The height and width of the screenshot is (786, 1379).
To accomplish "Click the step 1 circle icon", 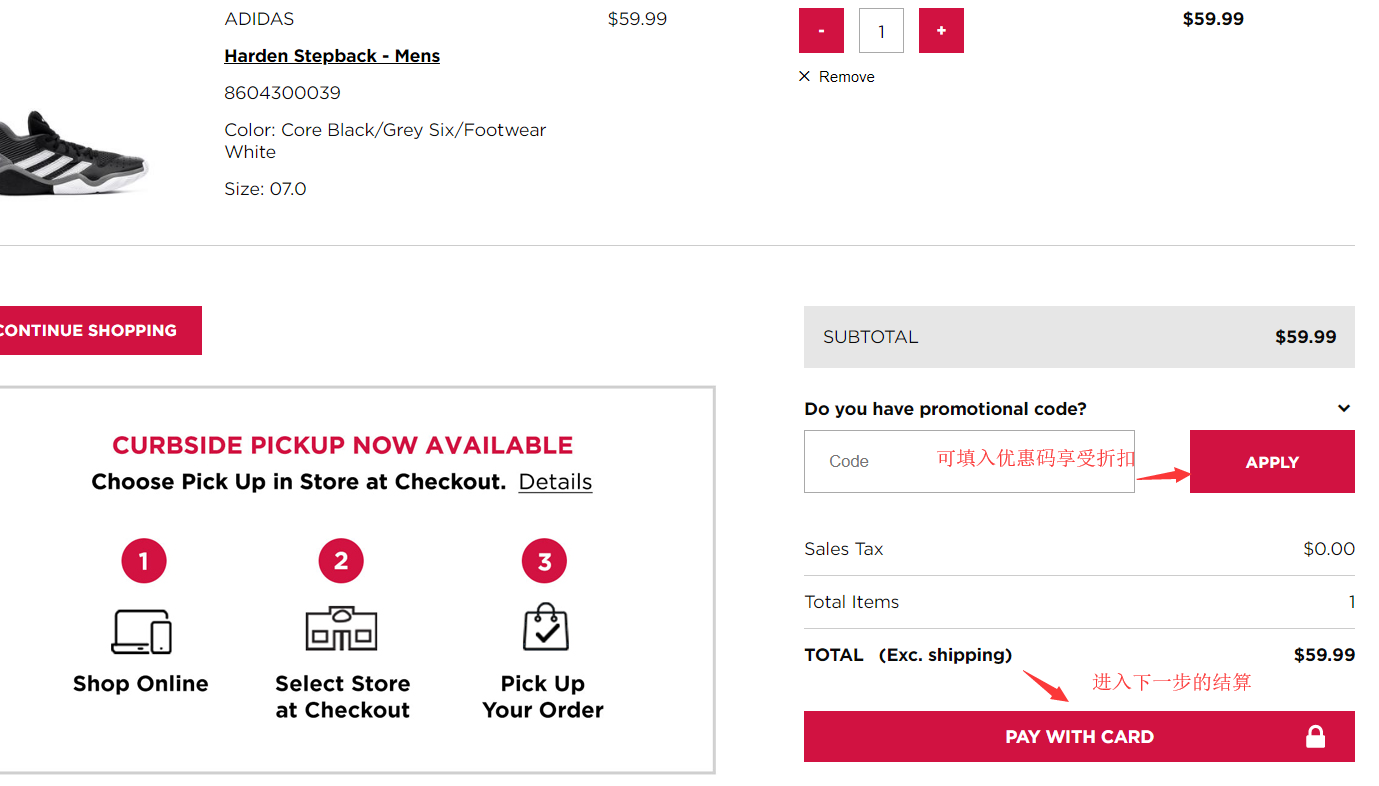I will (144, 561).
